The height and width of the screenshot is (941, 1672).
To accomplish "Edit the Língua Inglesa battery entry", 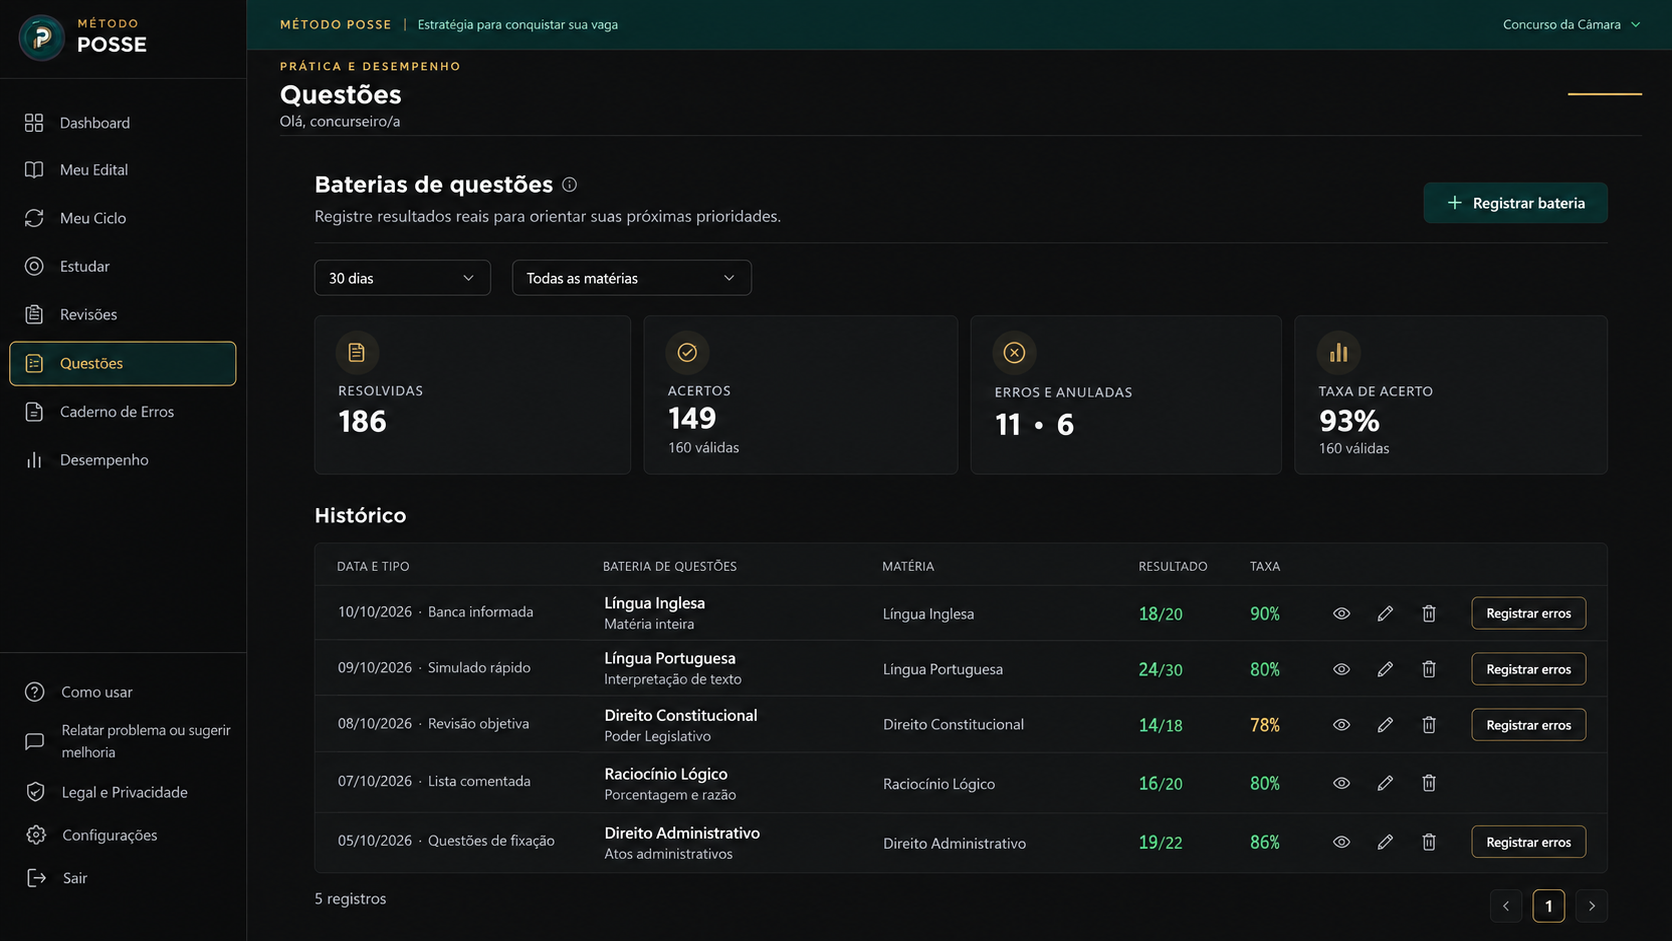I will click(x=1385, y=613).
